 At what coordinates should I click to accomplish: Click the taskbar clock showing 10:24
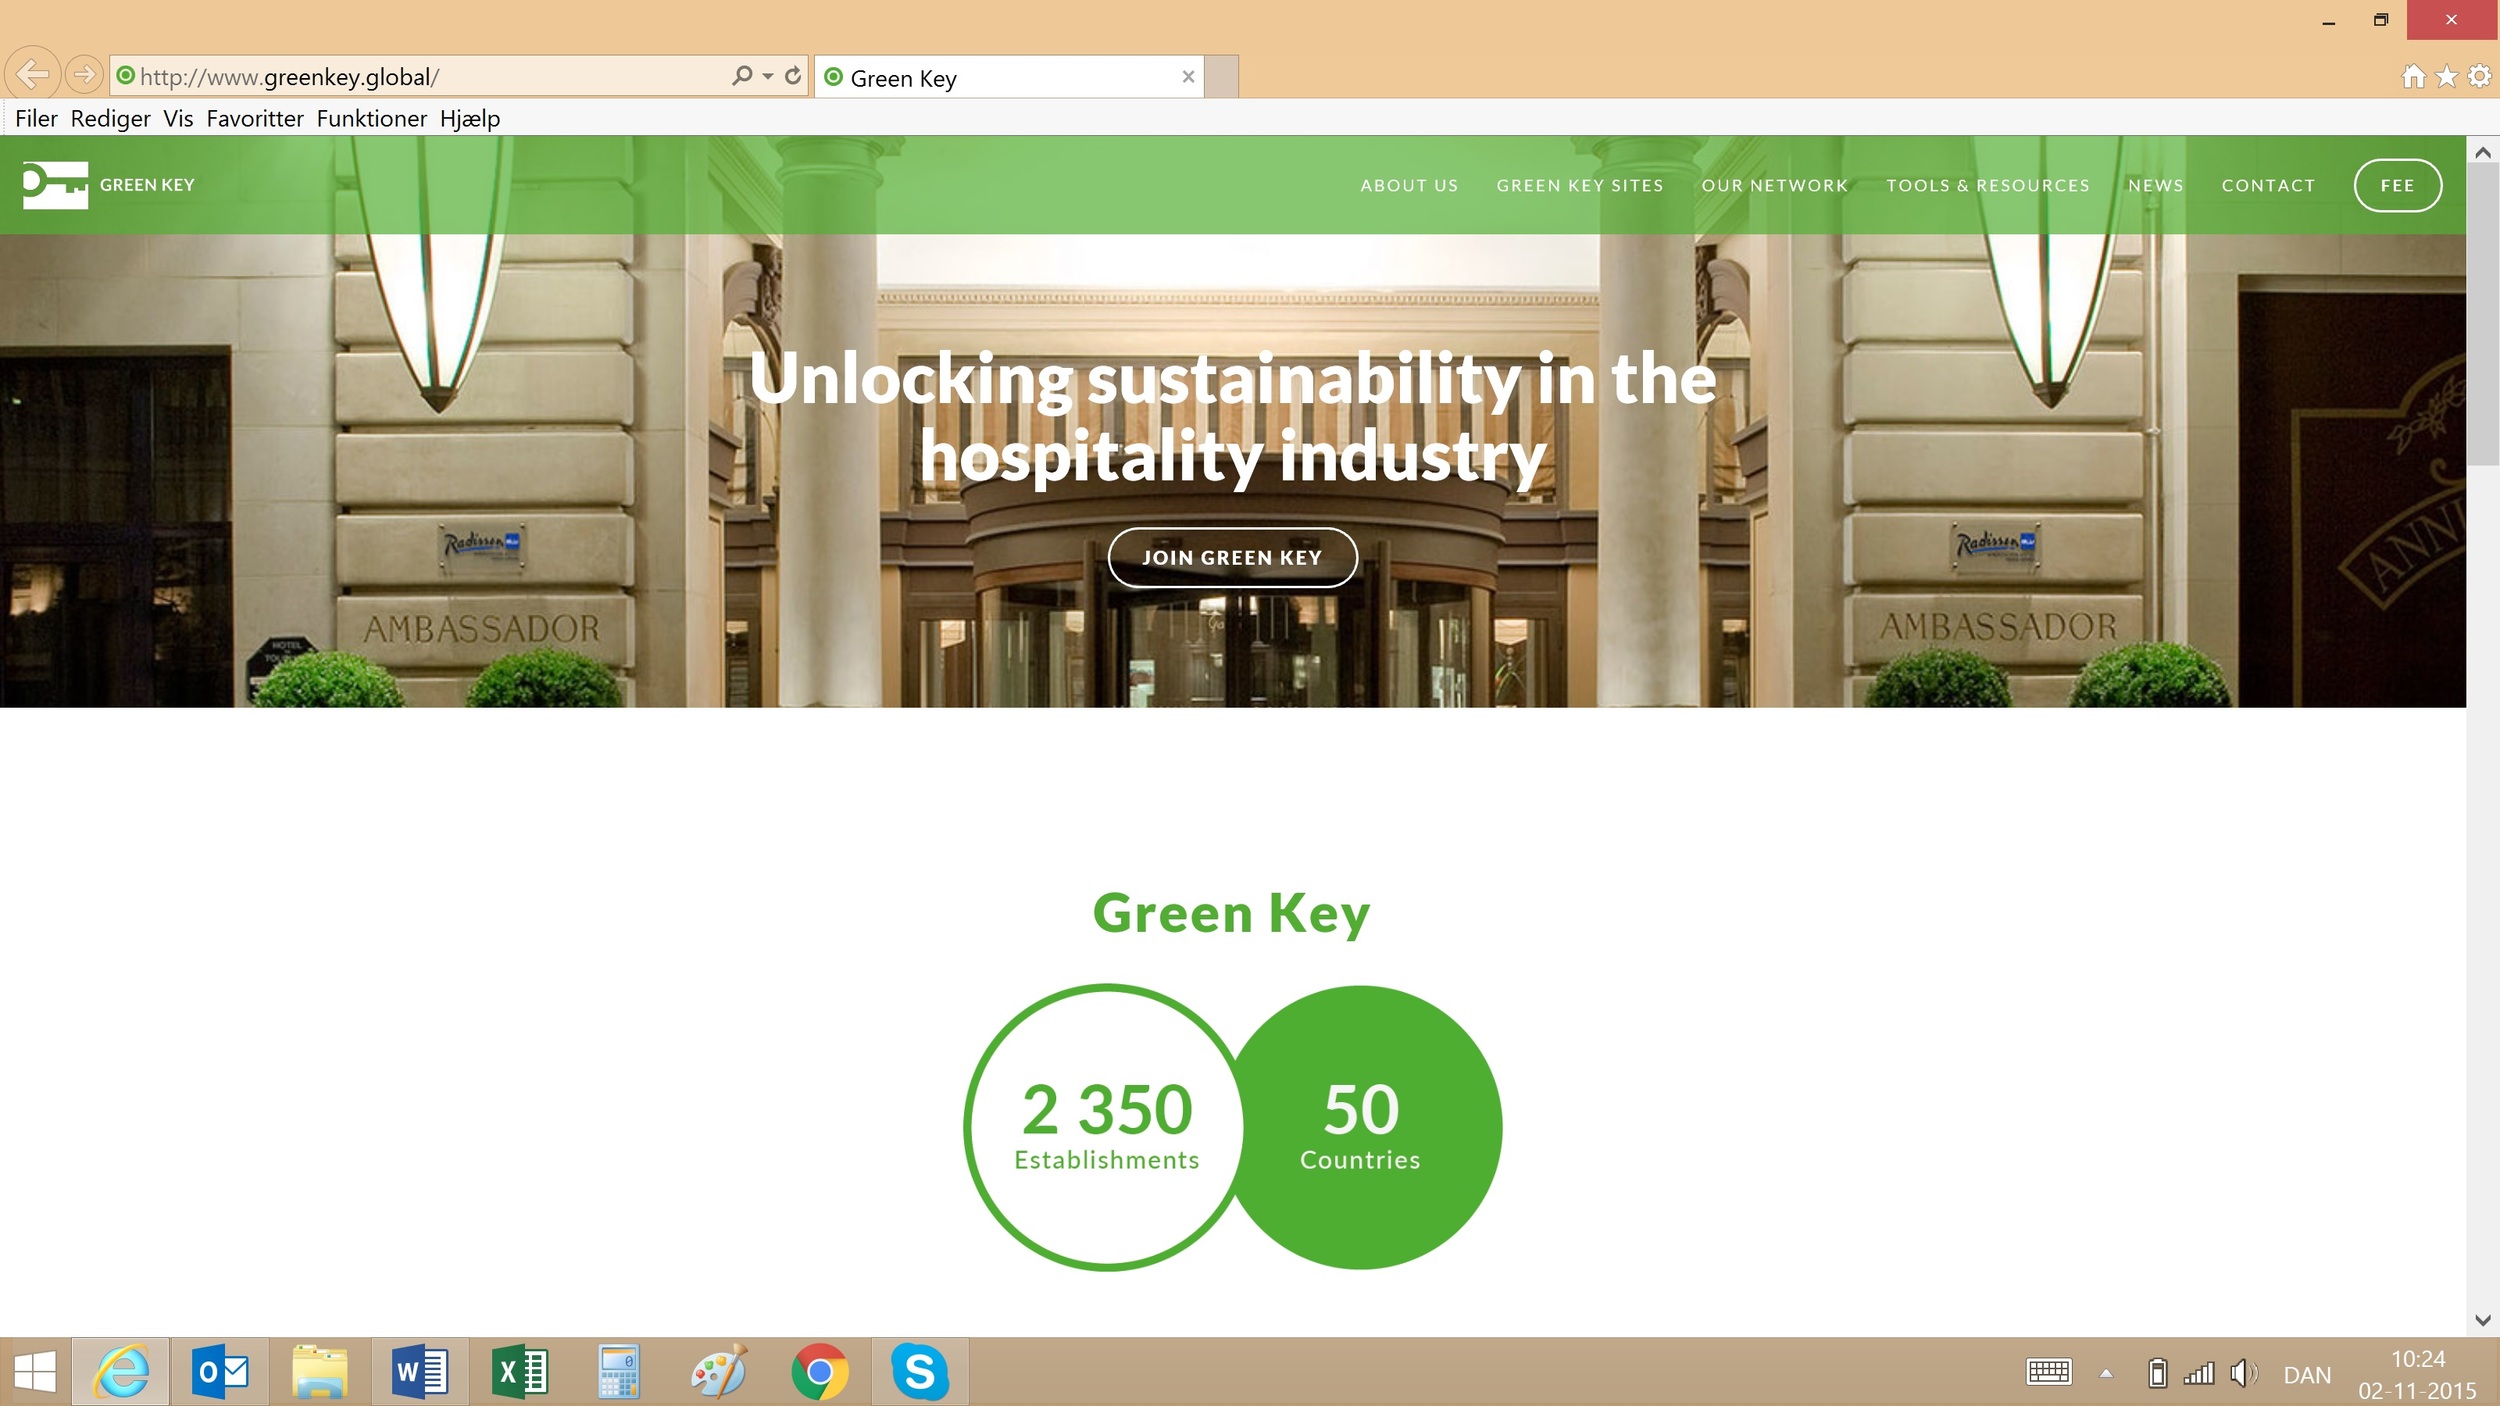click(x=2417, y=1374)
